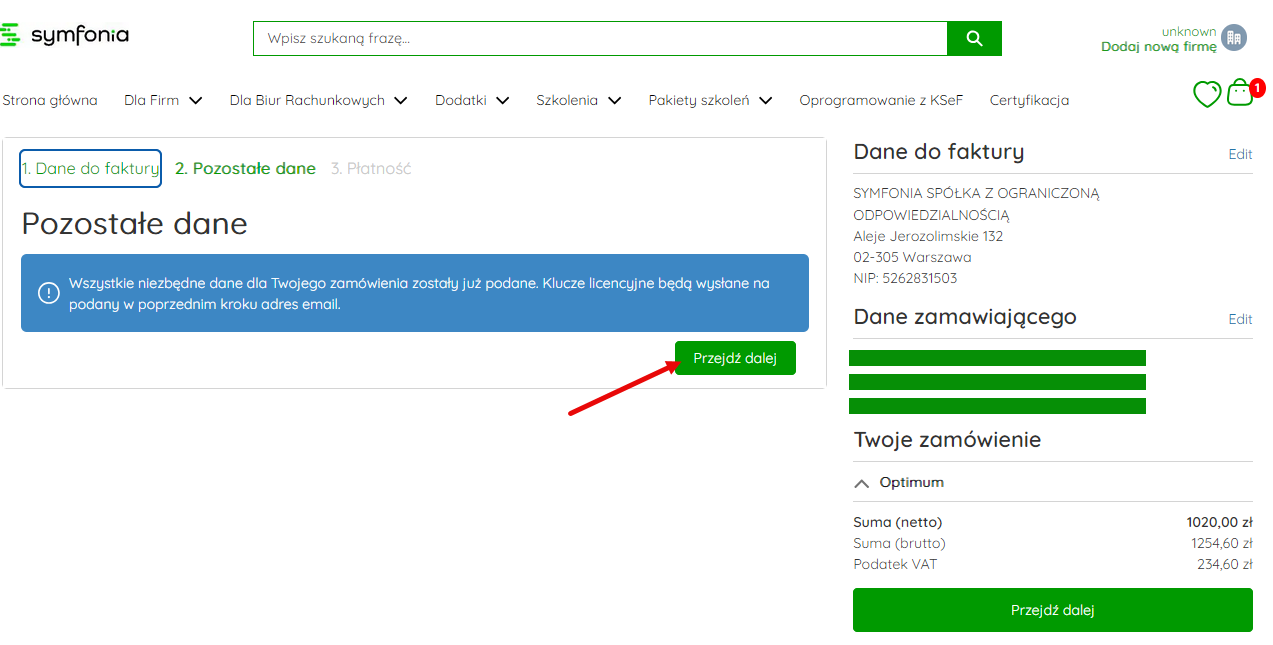Click the VAT amount 234,60 zł
1273x645 pixels.
1225,564
